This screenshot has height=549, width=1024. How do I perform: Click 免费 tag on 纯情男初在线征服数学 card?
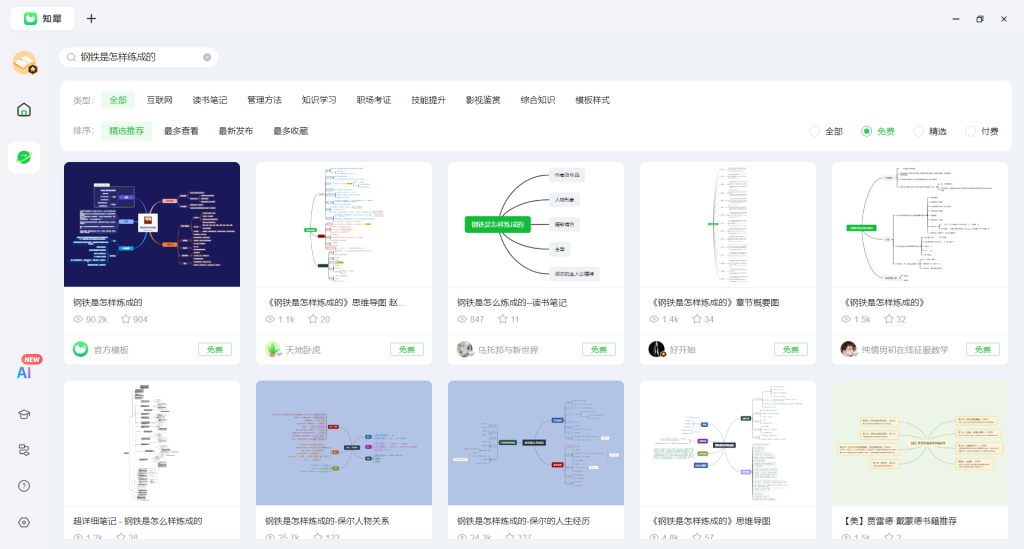[x=983, y=349]
